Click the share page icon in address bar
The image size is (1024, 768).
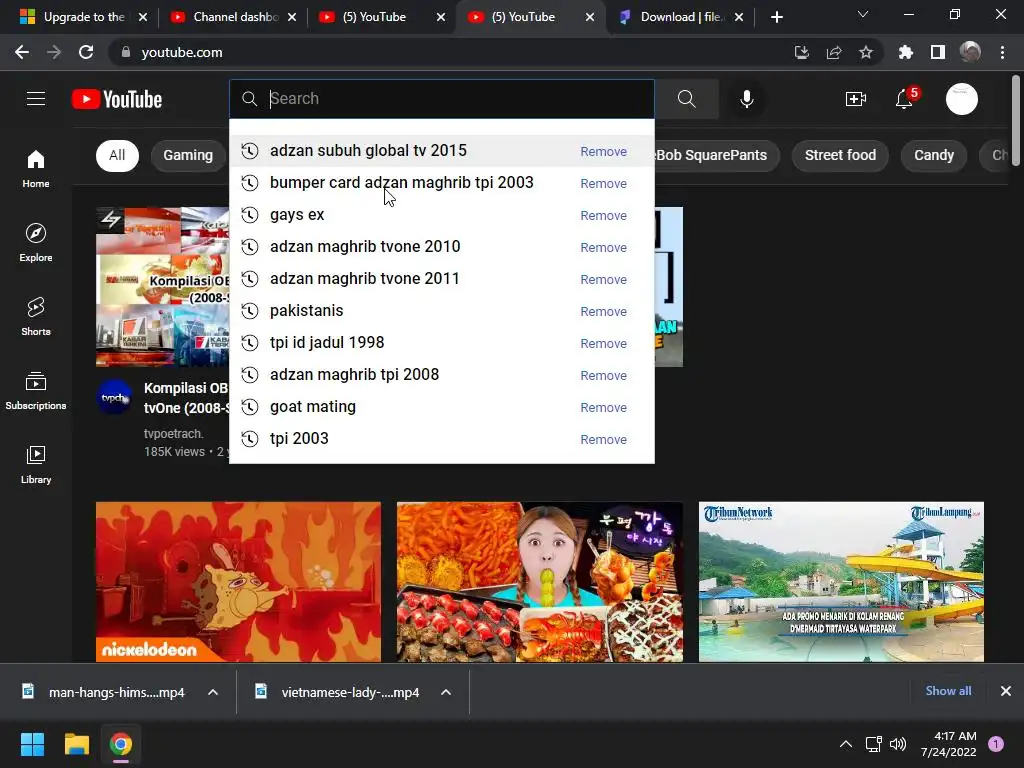point(834,52)
